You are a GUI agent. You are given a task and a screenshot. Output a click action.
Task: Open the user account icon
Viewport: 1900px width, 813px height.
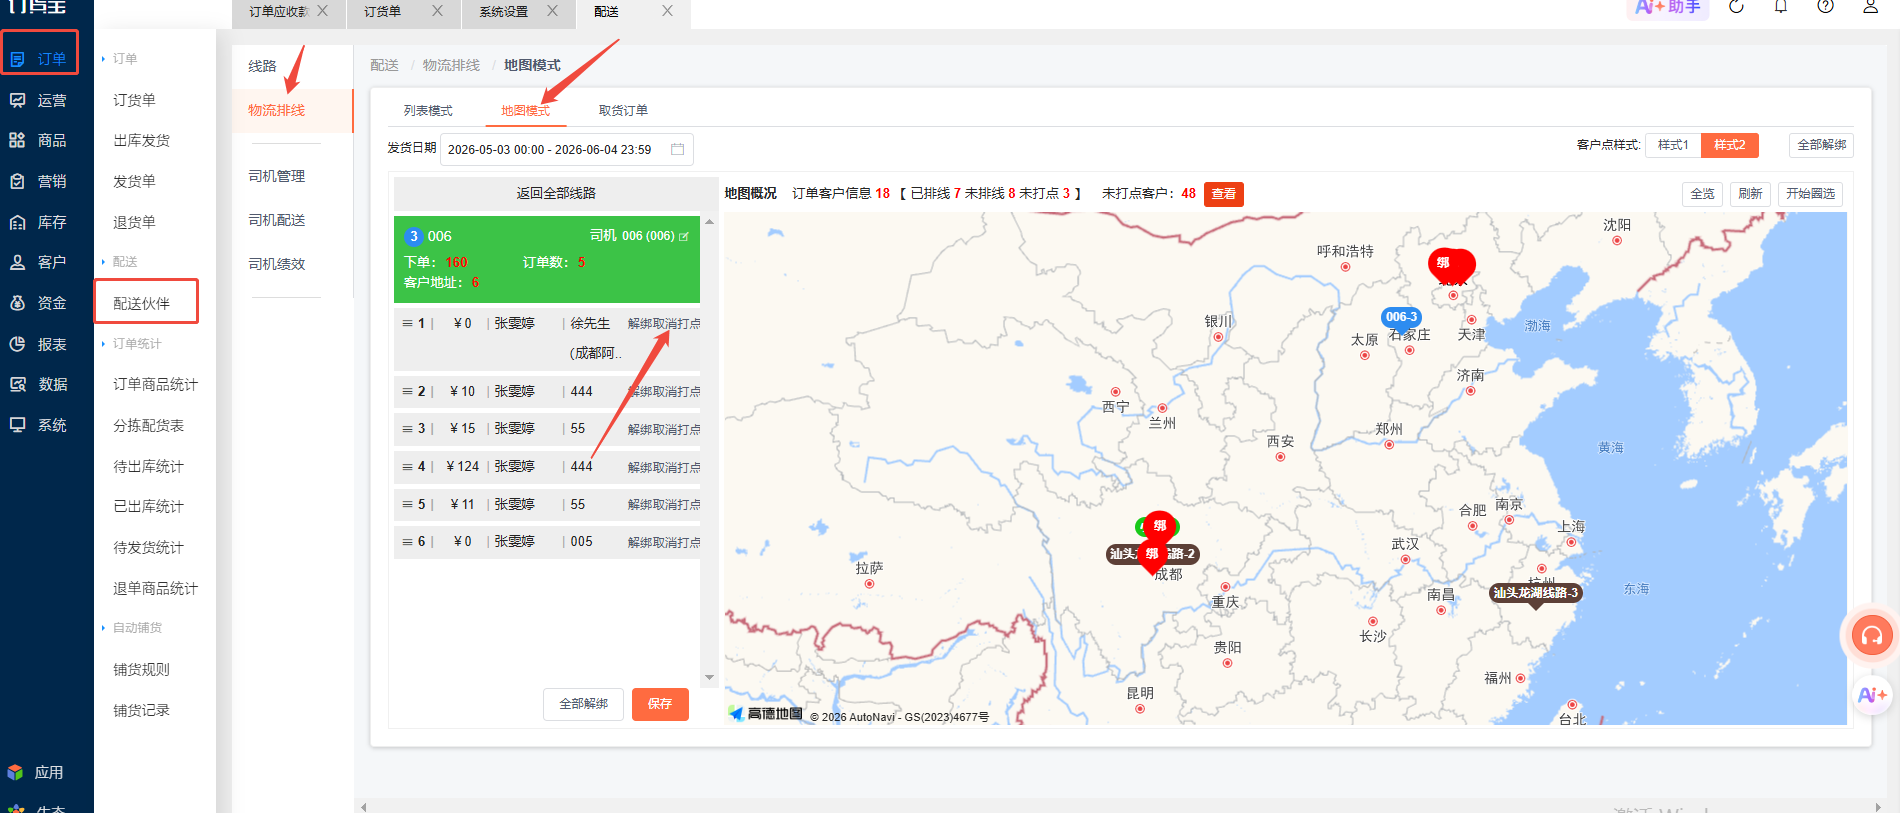tap(1870, 7)
